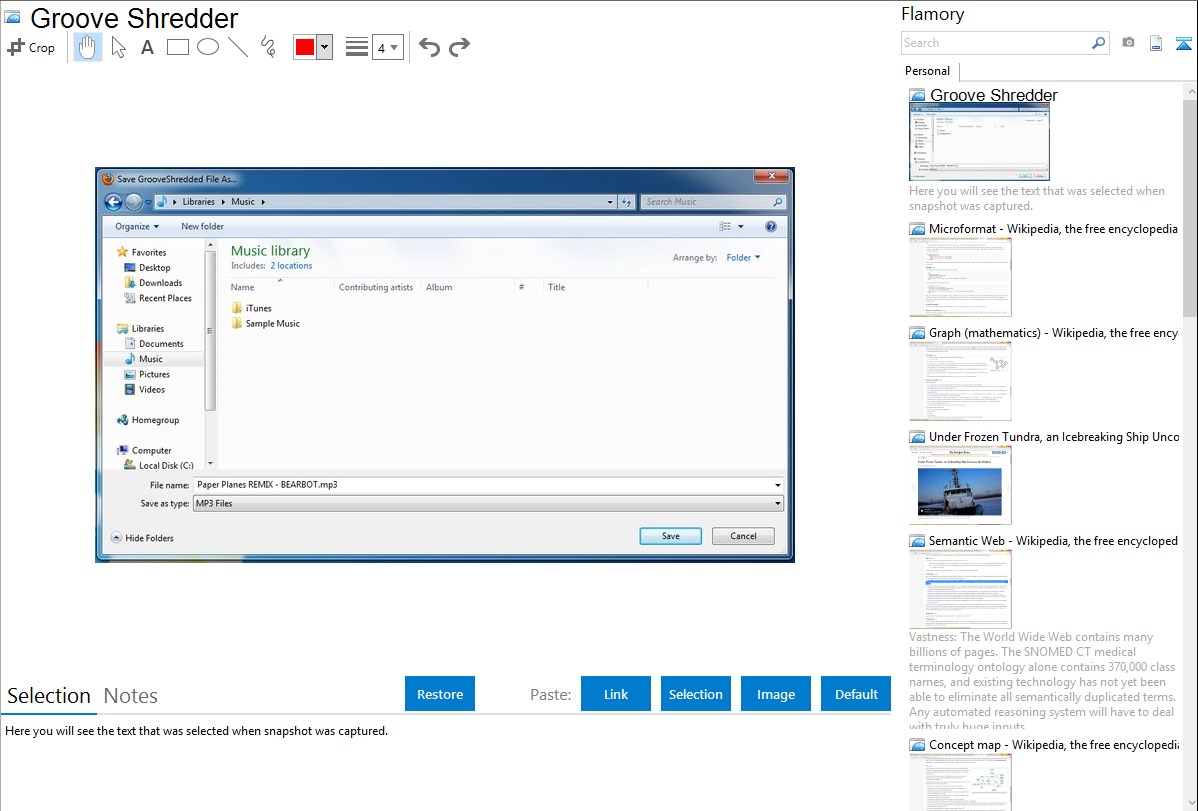The width and height of the screenshot is (1198, 811).
Task: Click the red color swatch
Action: point(305,47)
